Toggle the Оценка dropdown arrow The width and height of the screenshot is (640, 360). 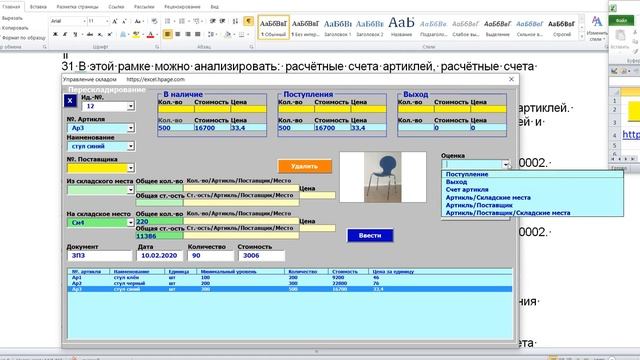click(x=506, y=164)
